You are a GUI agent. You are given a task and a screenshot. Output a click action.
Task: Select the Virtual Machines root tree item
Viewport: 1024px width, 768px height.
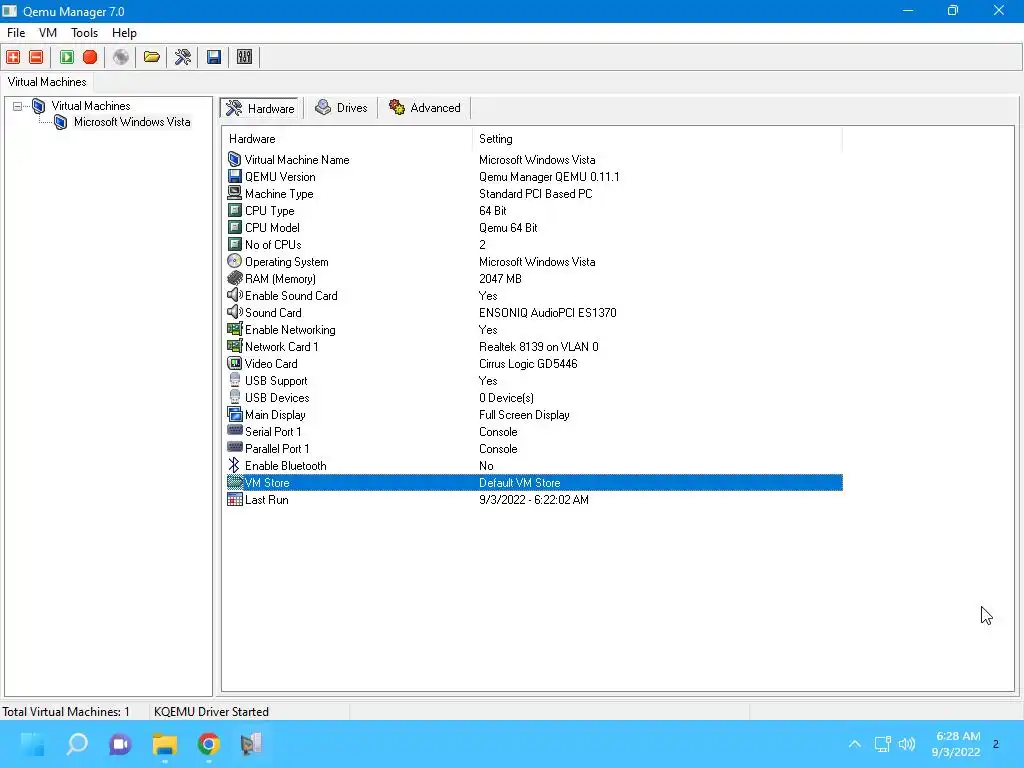91,106
